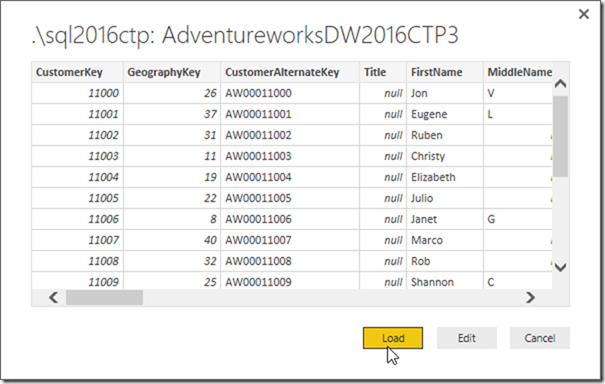The image size is (605, 384).
Task: Select the Title column header
Action: [x=383, y=72]
